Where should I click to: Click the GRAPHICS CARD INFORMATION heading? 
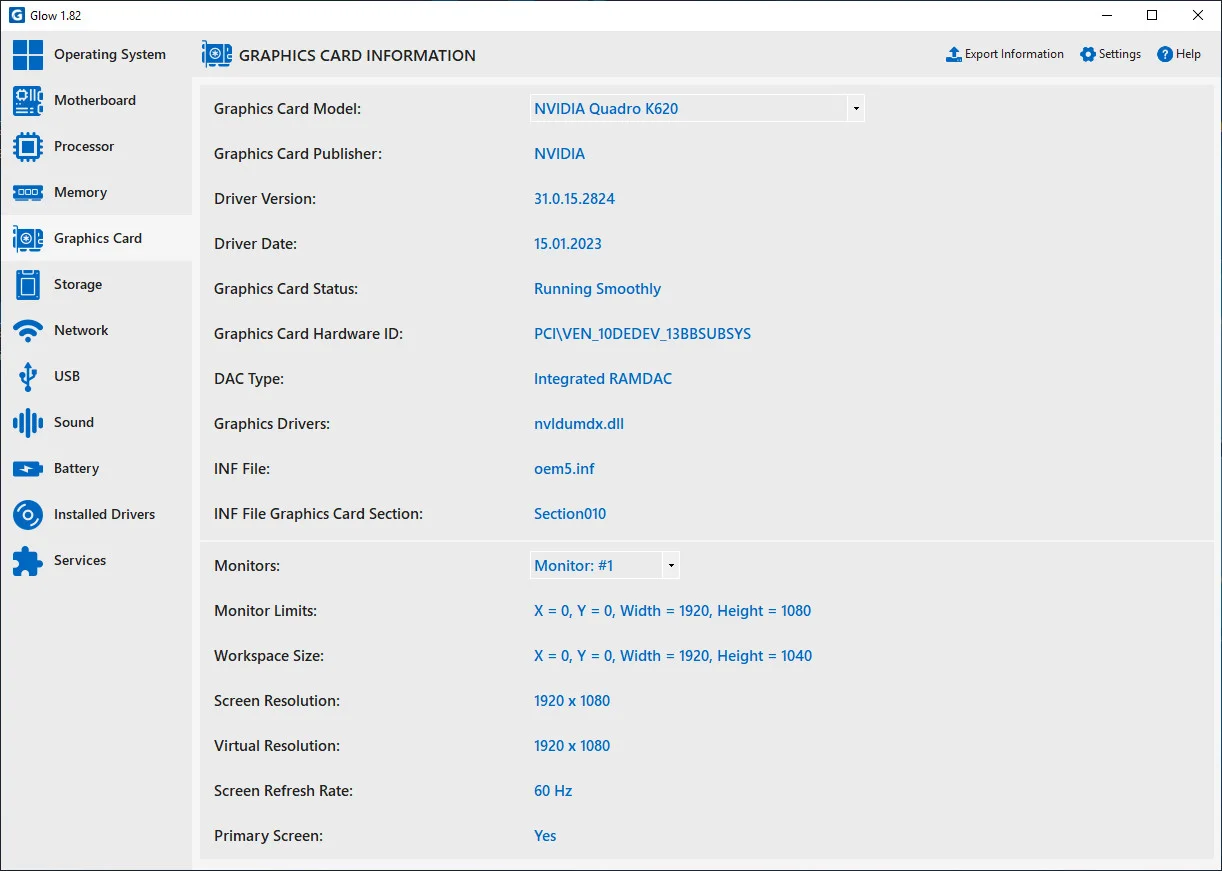(357, 56)
